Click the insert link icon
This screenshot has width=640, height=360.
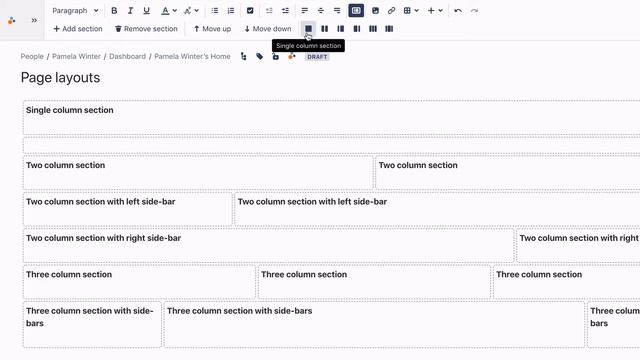point(391,11)
